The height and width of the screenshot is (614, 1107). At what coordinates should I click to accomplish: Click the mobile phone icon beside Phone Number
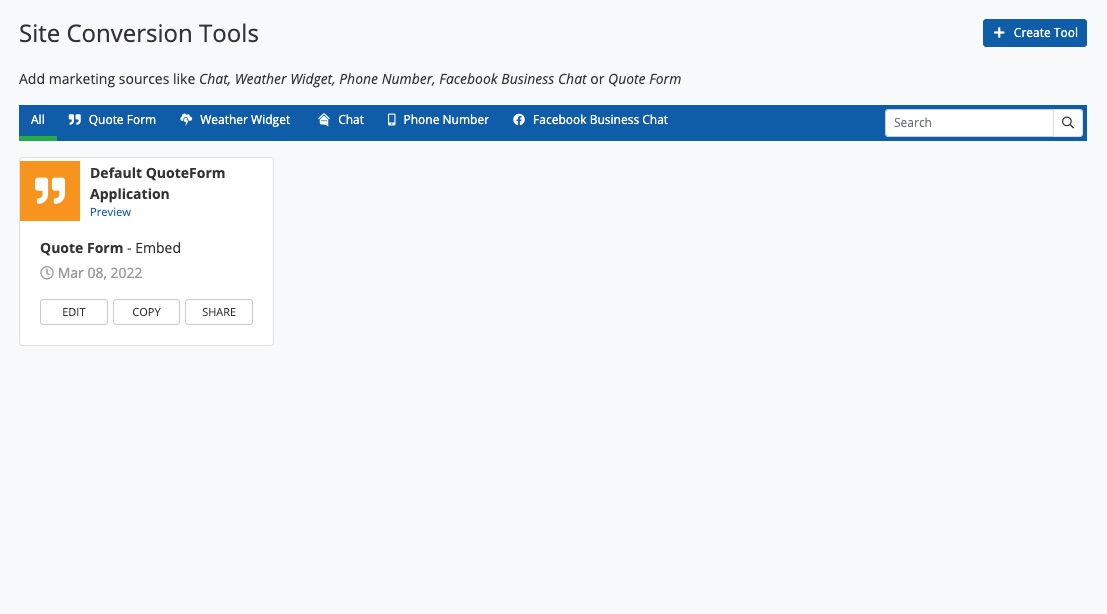pos(392,120)
